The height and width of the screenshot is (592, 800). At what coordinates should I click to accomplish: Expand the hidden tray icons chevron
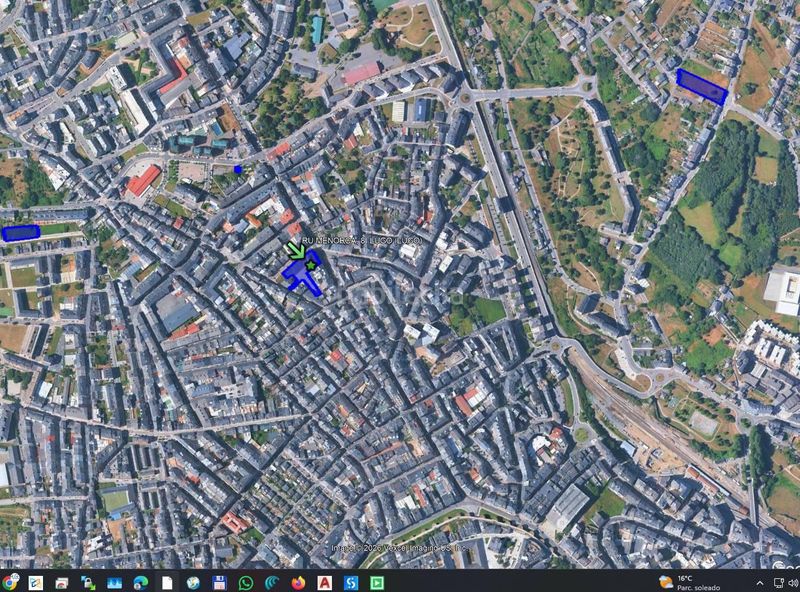tap(760, 583)
